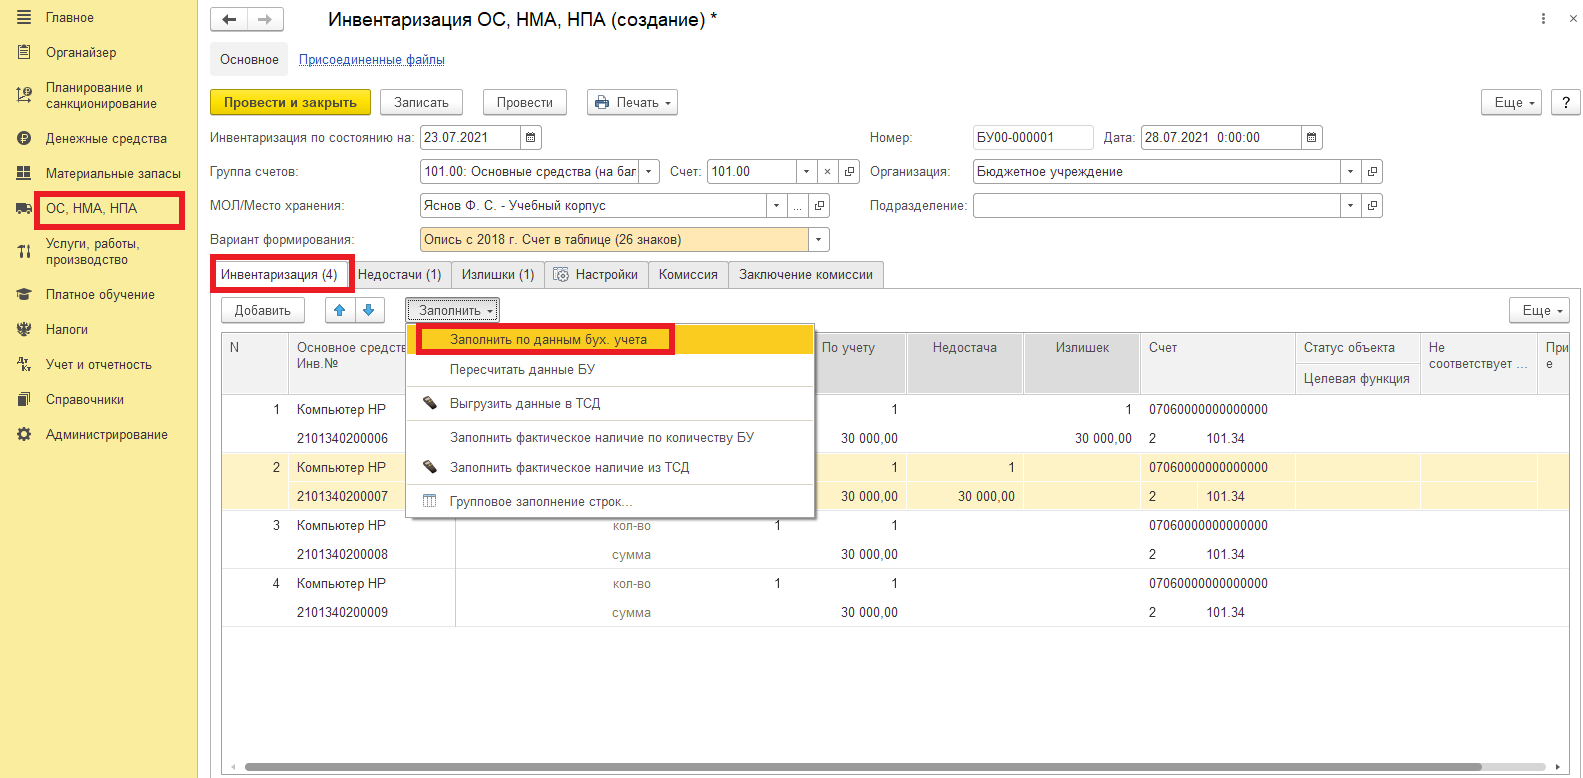Select the Основное section
1583x778 pixels.
coord(249,59)
